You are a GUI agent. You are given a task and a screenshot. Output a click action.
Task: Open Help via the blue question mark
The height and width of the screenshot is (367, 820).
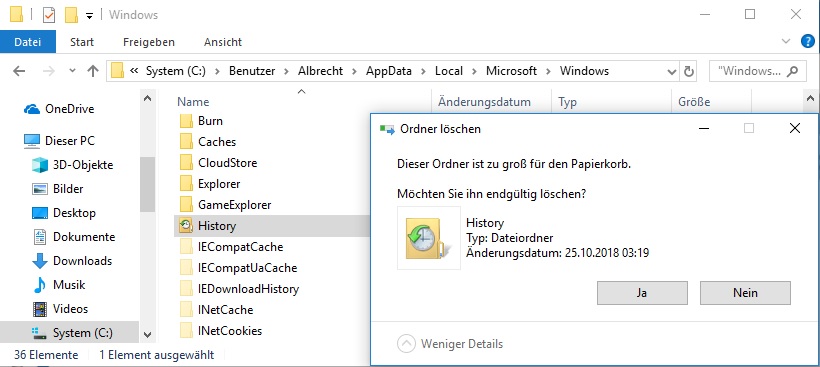[x=807, y=41]
